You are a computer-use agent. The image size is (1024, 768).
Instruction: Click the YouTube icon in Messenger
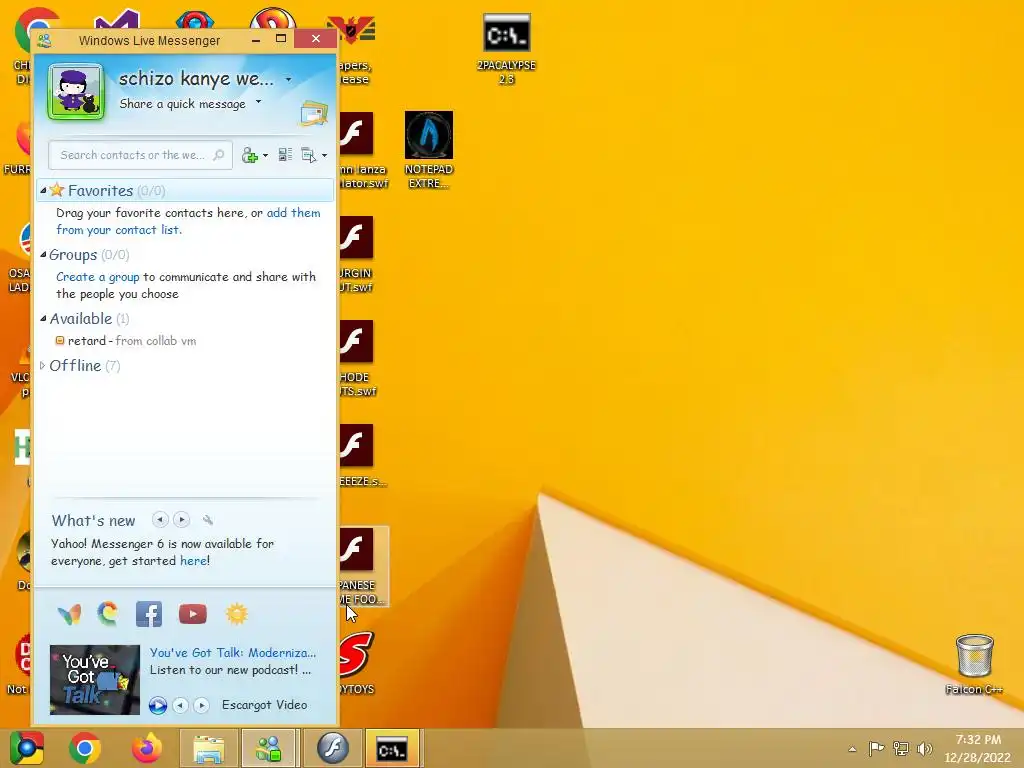tap(193, 615)
